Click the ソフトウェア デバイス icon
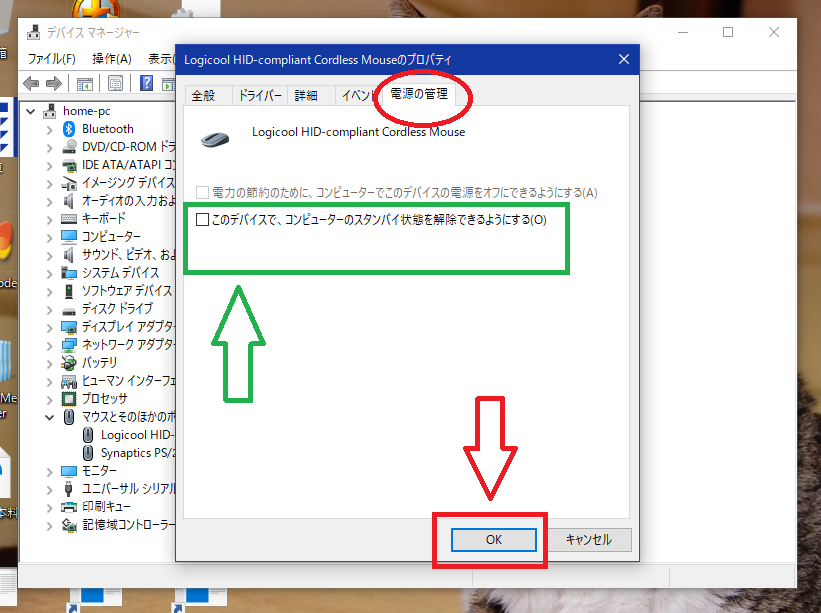The image size is (821, 613). pyautogui.click(x=69, y=291)
